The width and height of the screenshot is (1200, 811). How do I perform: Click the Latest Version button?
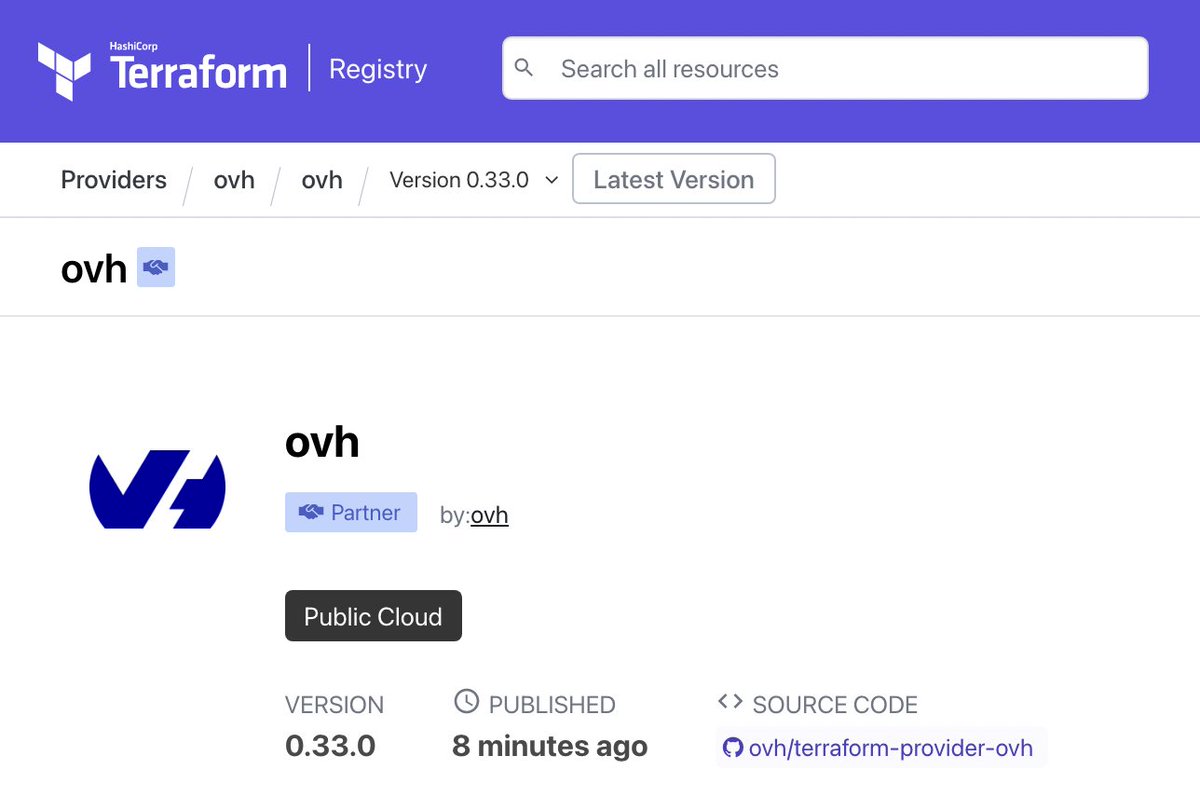pos(674,179)
